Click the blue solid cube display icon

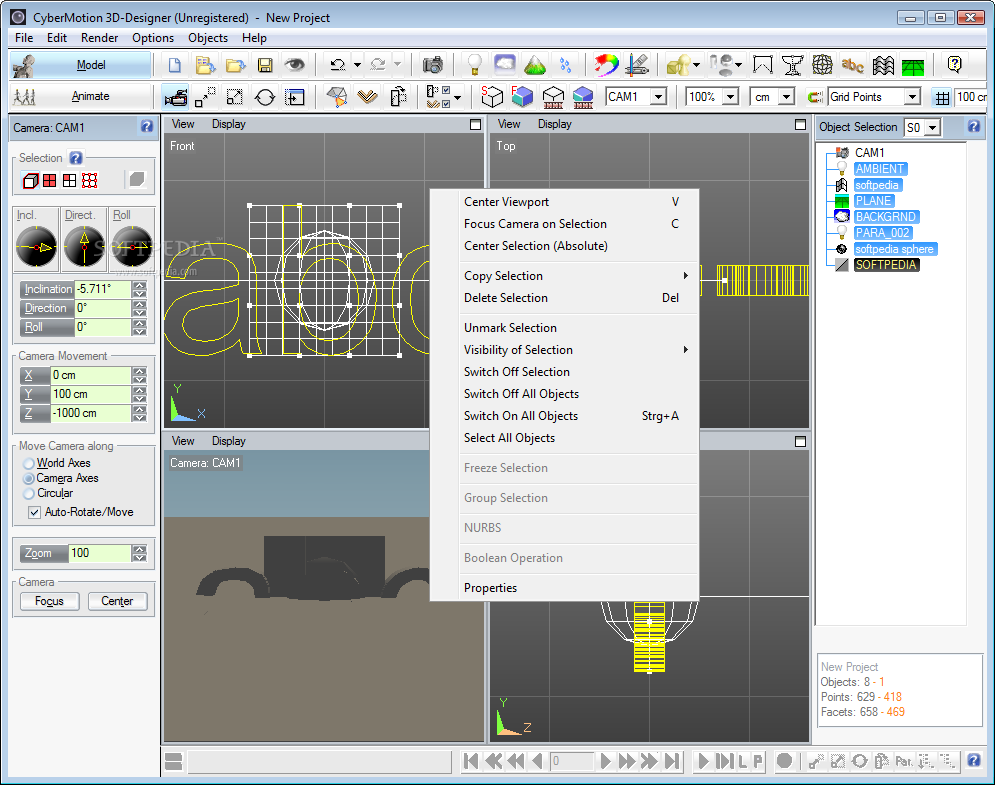[x=522, y=97]
